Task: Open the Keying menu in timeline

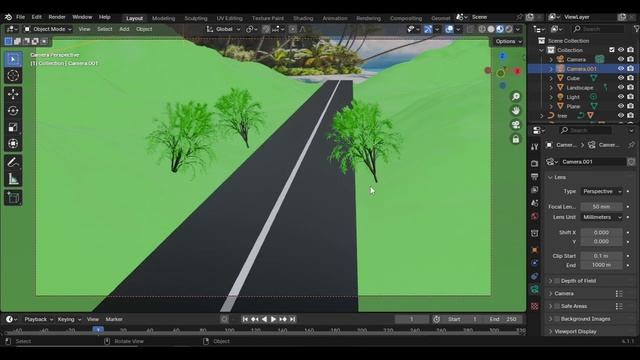Action: (69, 319)
